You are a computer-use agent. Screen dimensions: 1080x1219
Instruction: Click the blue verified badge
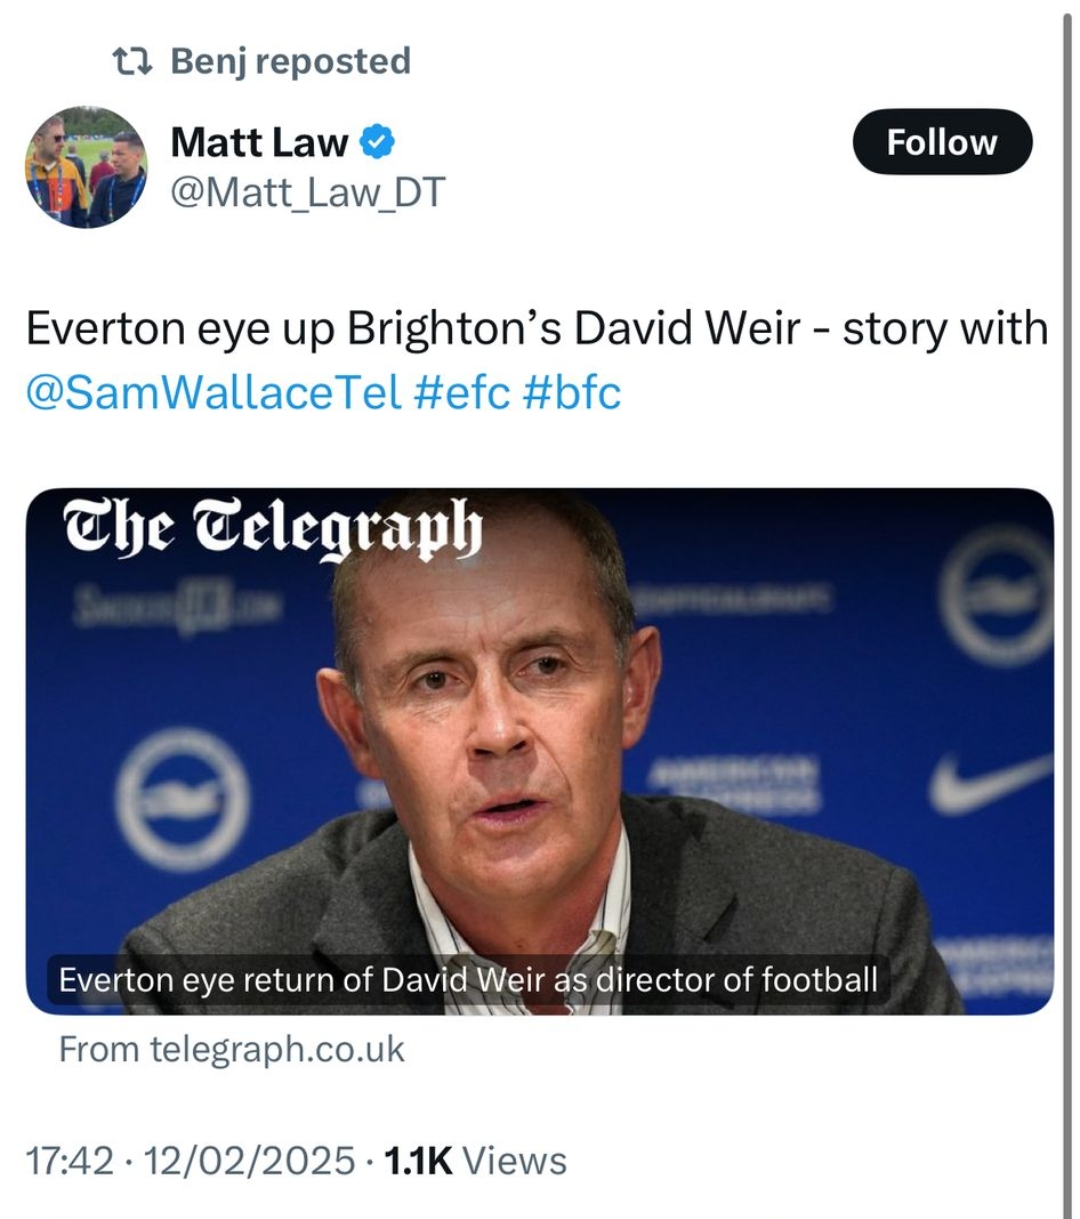pos(377,142)
